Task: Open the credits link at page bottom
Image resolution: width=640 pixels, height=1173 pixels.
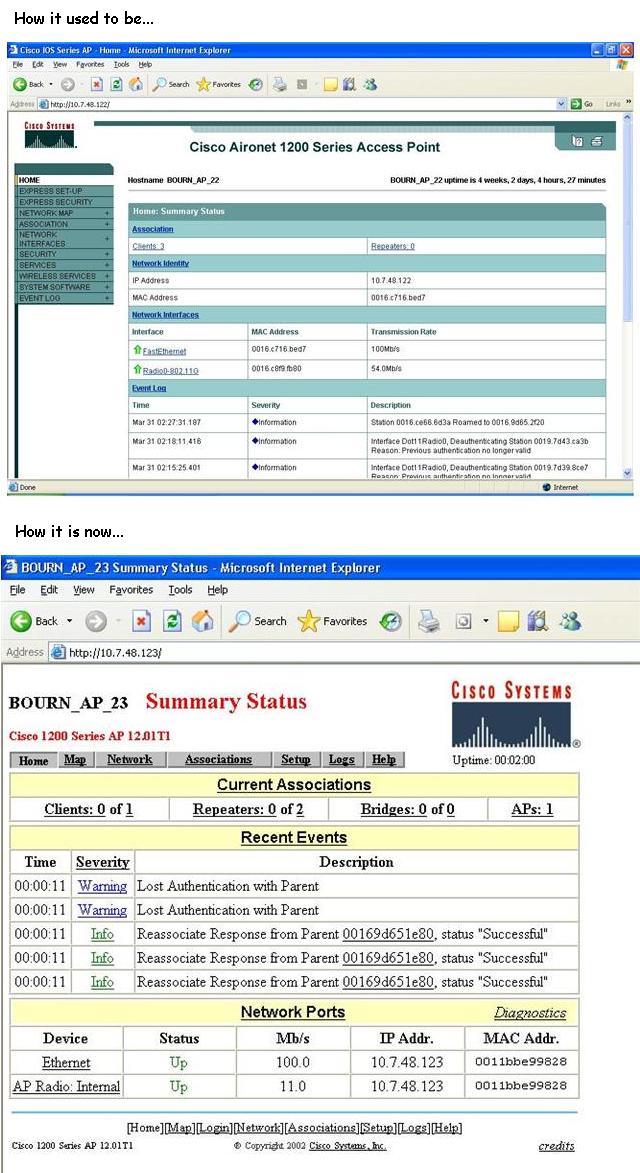Action: (x=556, y=1146)
